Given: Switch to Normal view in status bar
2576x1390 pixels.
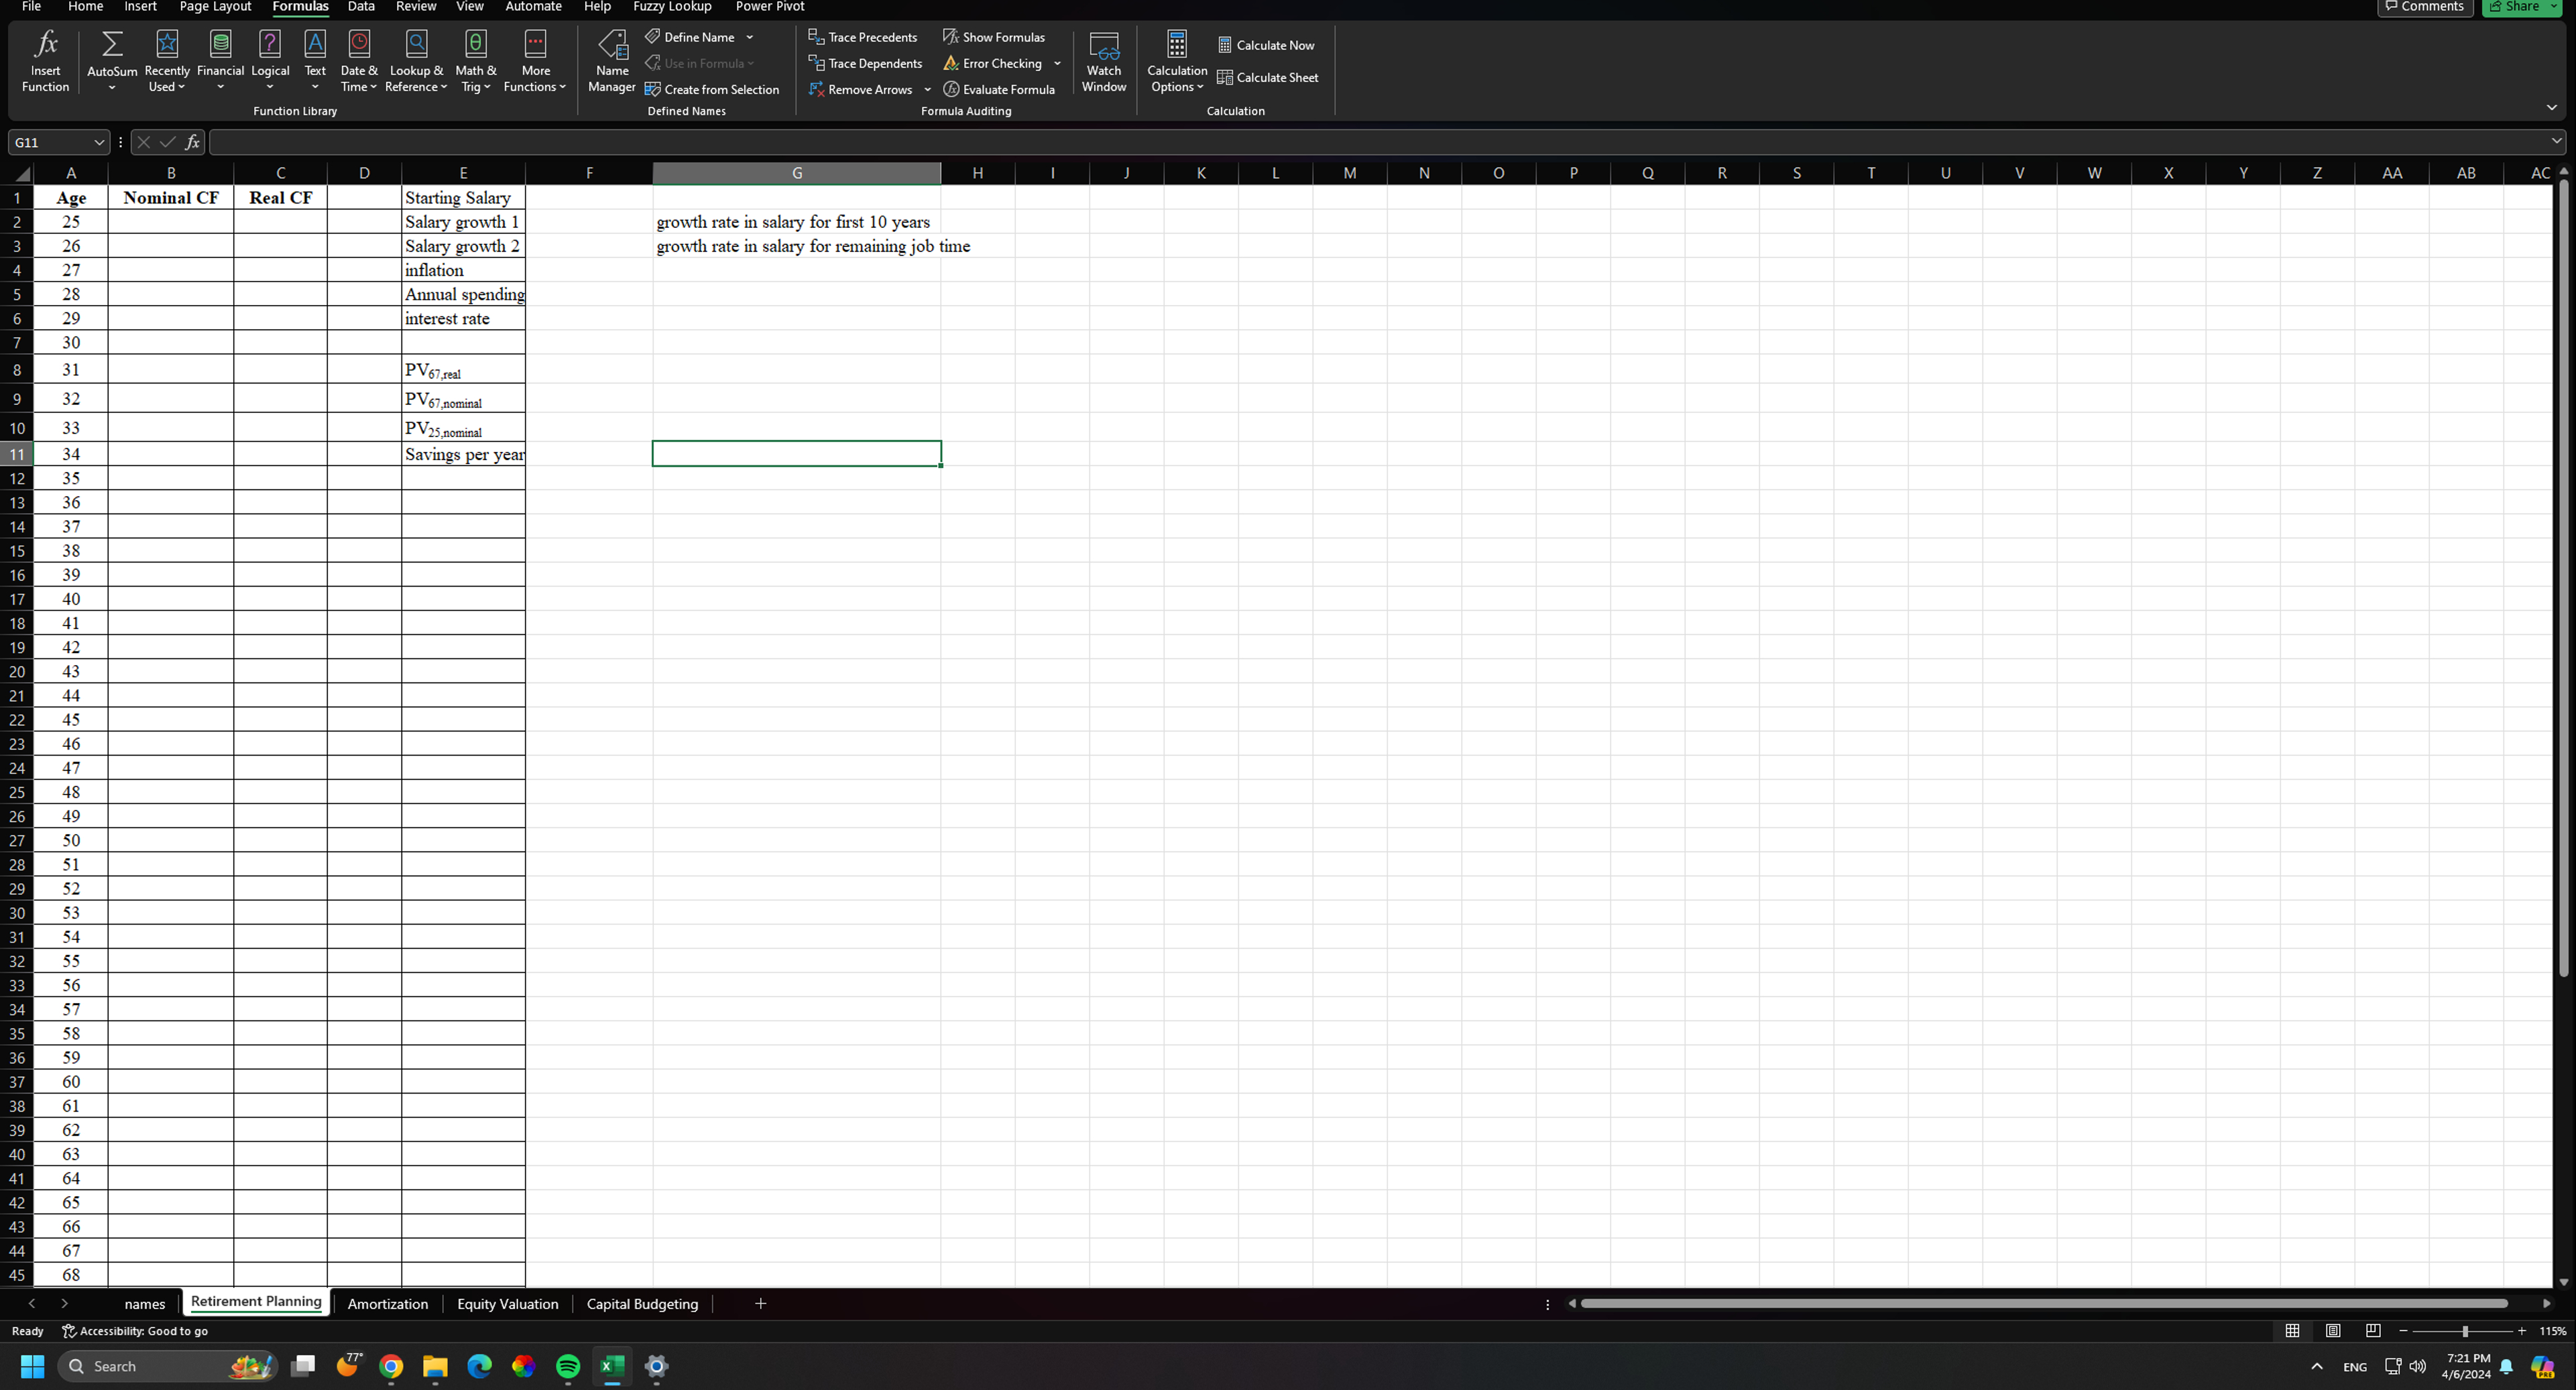Looking at the screenshot, I should (x=2292, y=1331).
